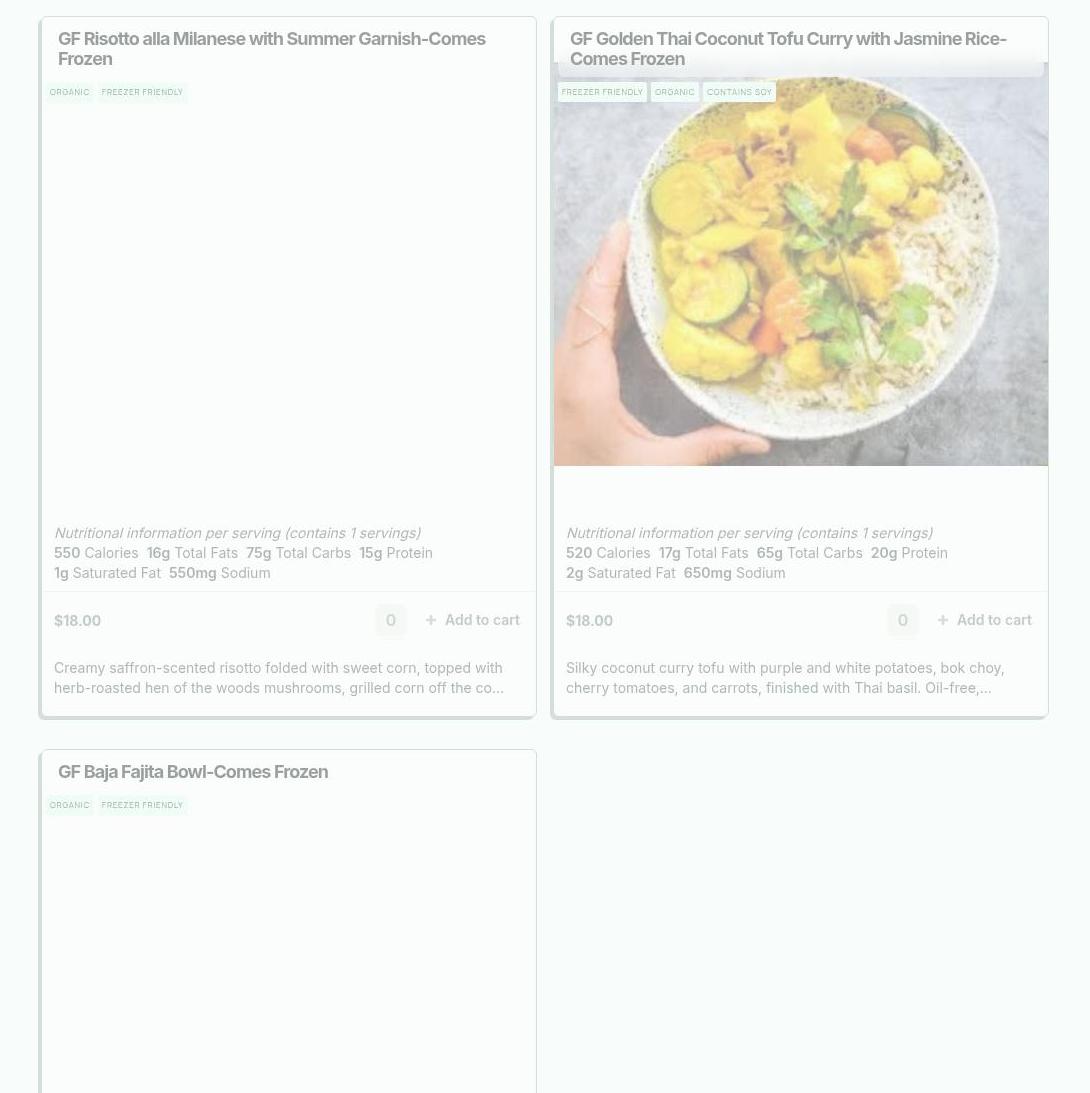Screen dimensions: 1090x1093
Task: Select the Risotto quantity input field
Action: [x=391, y=620]
